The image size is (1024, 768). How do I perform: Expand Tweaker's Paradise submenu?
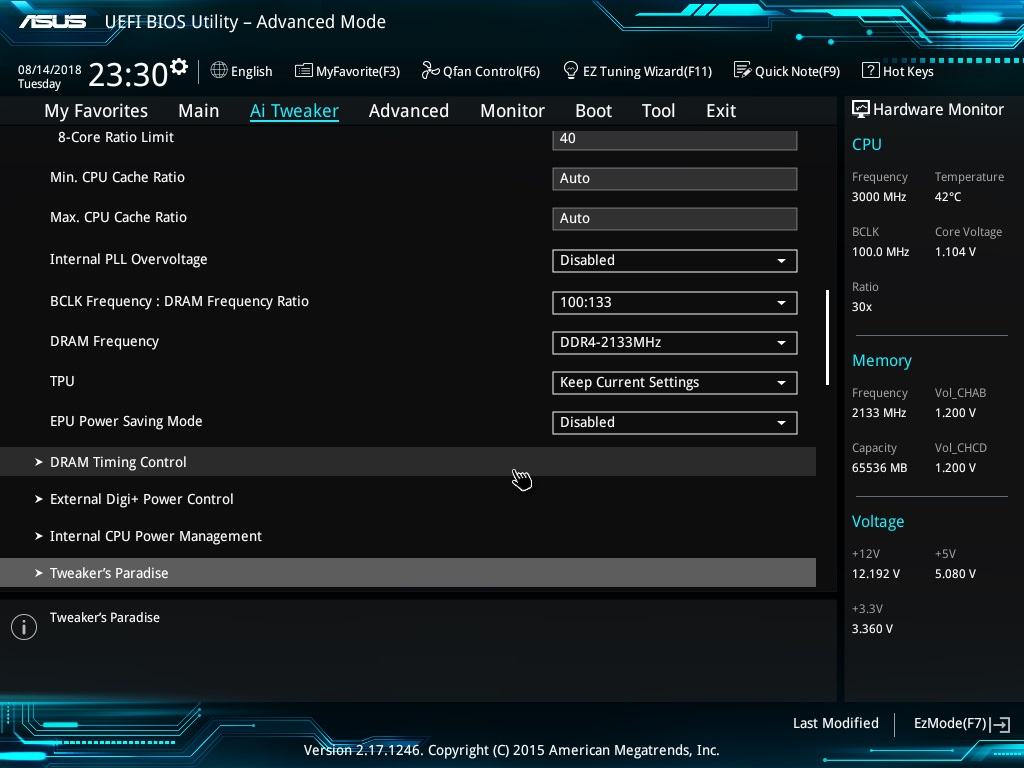tap(408, 573)
